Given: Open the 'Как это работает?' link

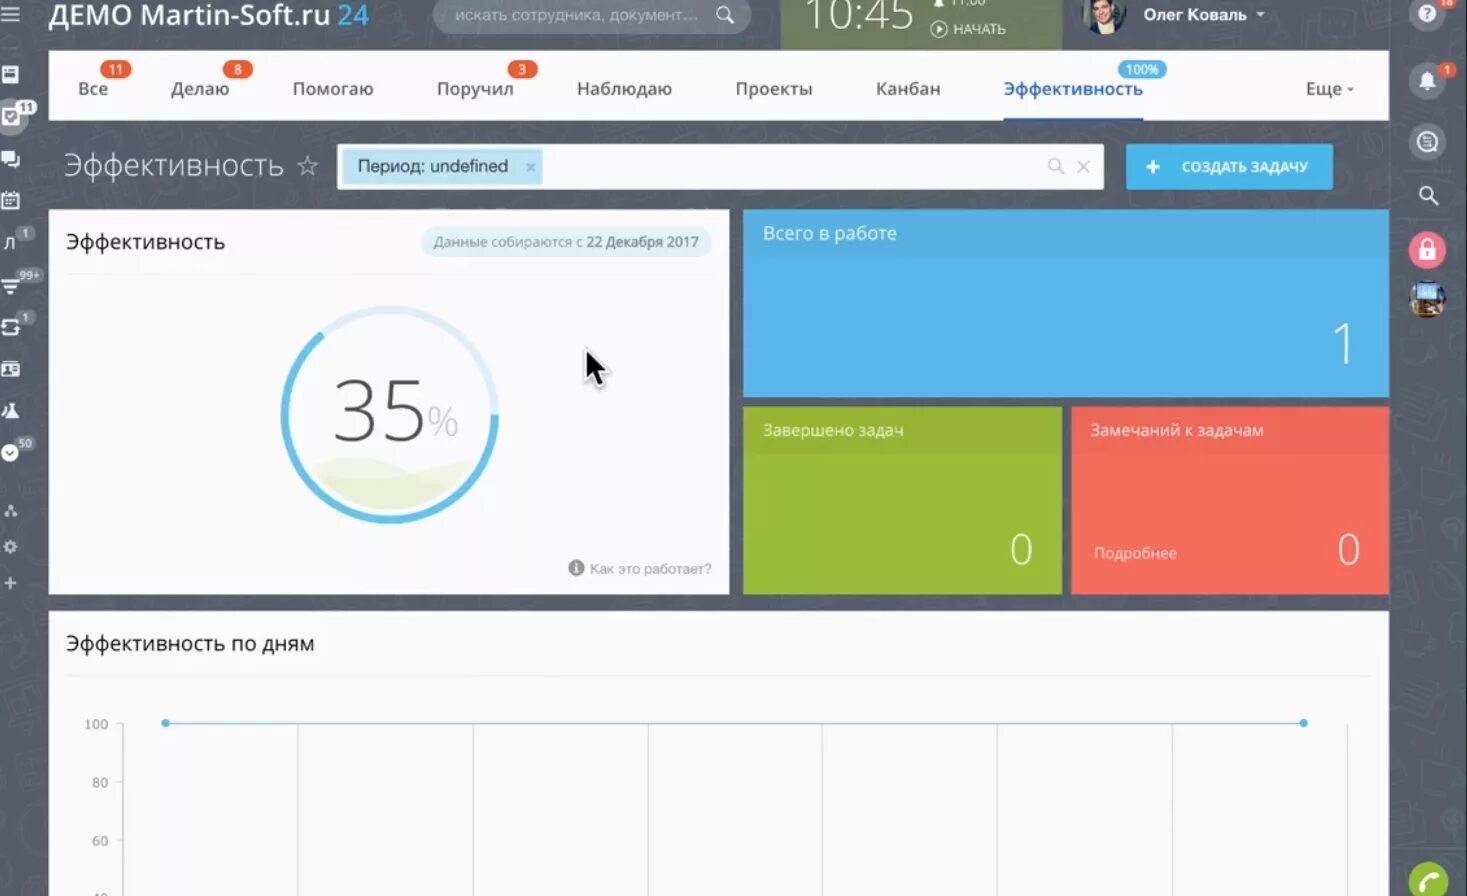Looking at the screenshot, I should (650, 568).
